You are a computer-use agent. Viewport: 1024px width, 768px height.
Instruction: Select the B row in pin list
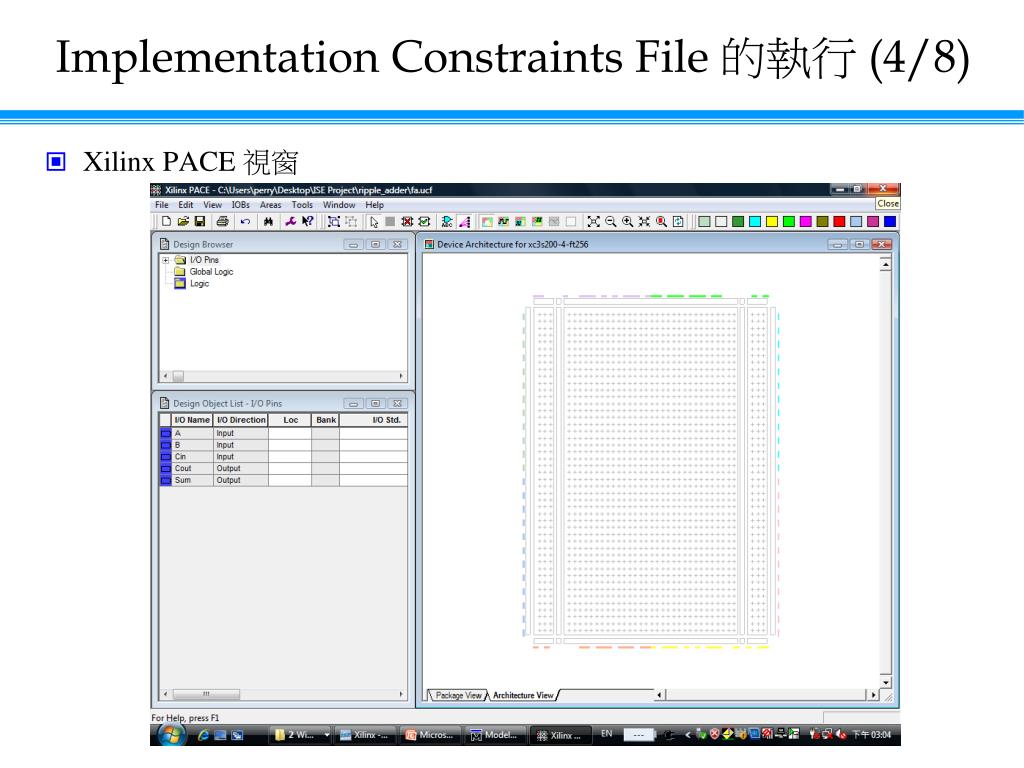tap(283, 445)
